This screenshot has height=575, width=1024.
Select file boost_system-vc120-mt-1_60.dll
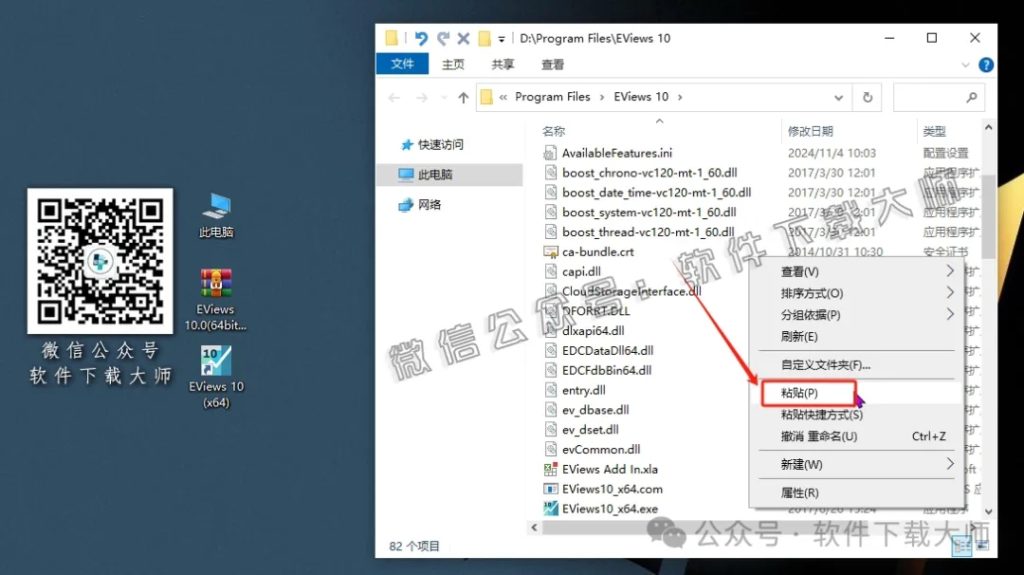[x=648, y=212]
